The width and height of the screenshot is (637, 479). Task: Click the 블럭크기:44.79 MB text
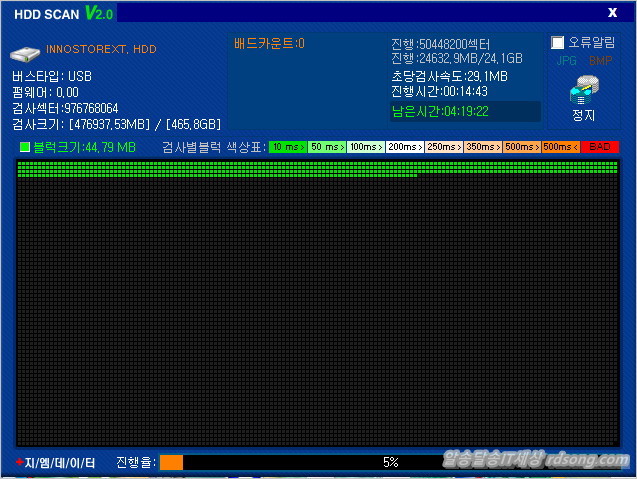(84, 147)
